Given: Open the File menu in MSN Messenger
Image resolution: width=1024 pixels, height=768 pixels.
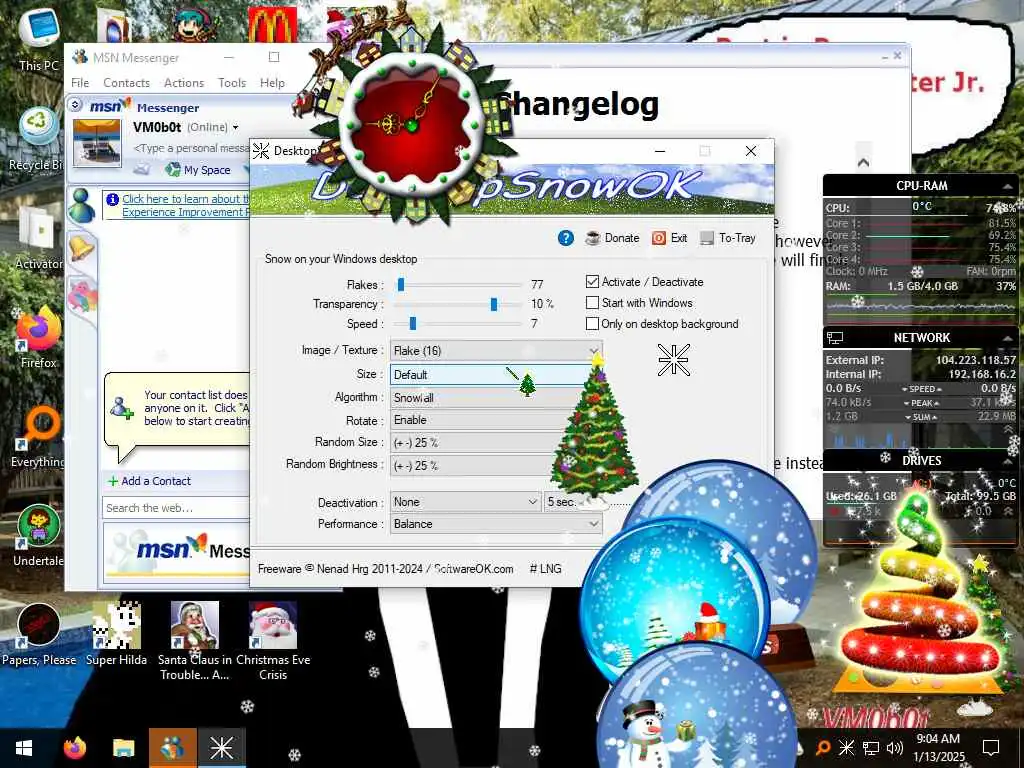Looking at the screenshot, I should (80, 83).
